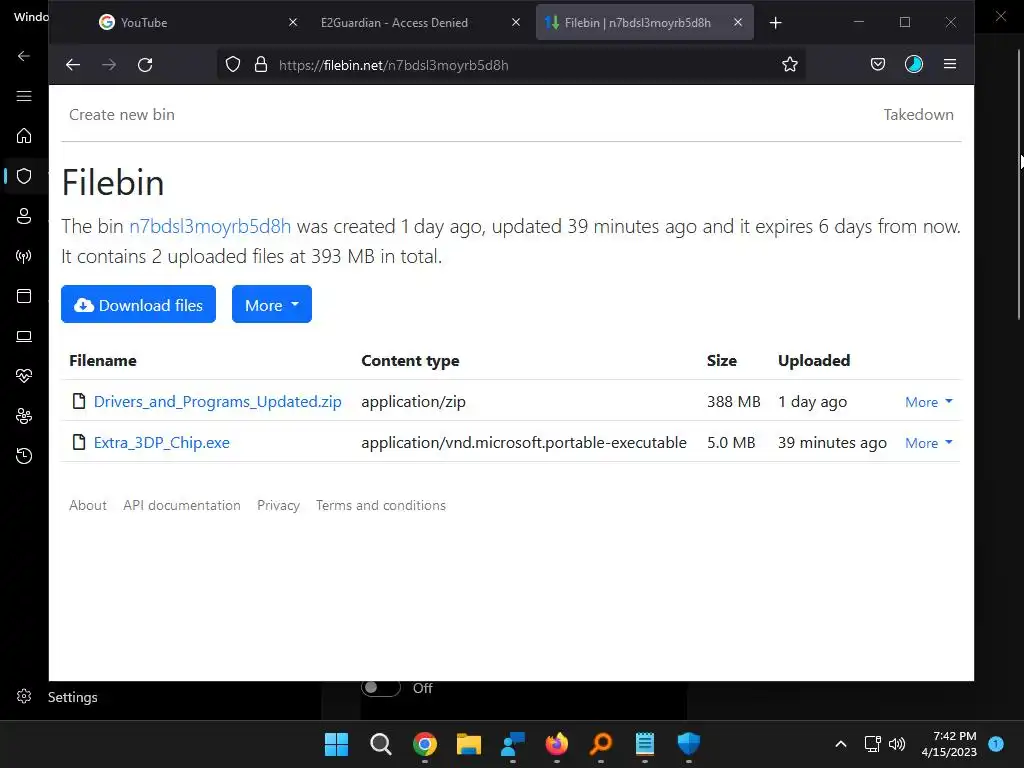Click the 39 minutes ago uploaded cell

[x=832, y=443]
